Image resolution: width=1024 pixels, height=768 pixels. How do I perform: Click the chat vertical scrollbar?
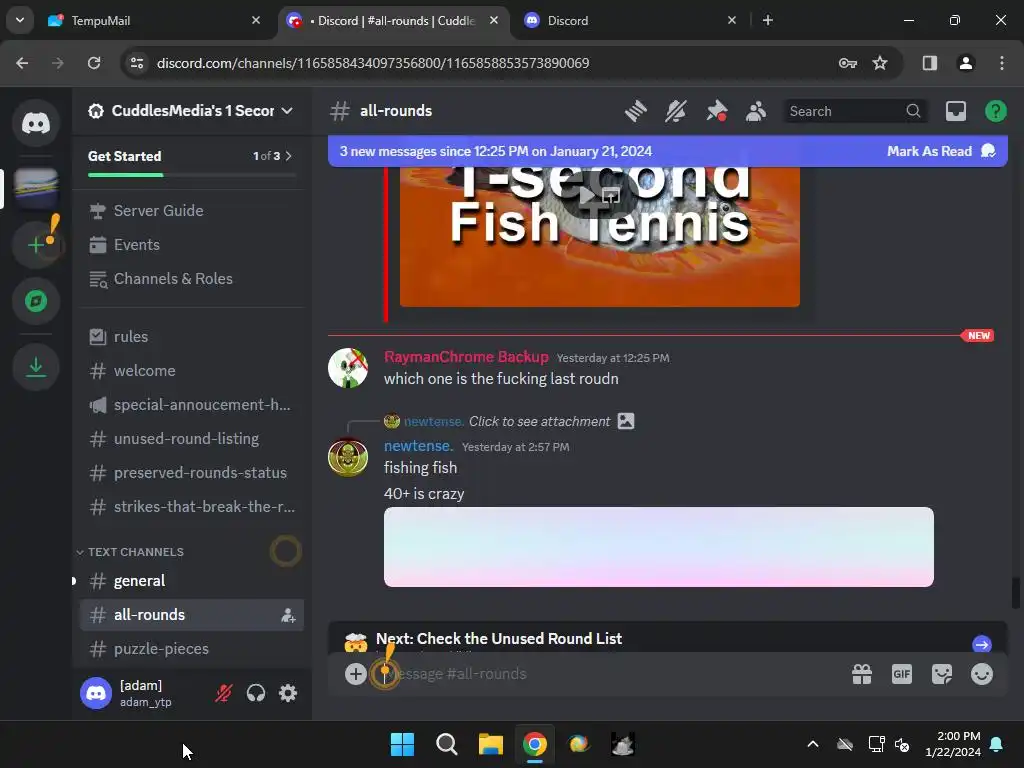coord(1016,593)
